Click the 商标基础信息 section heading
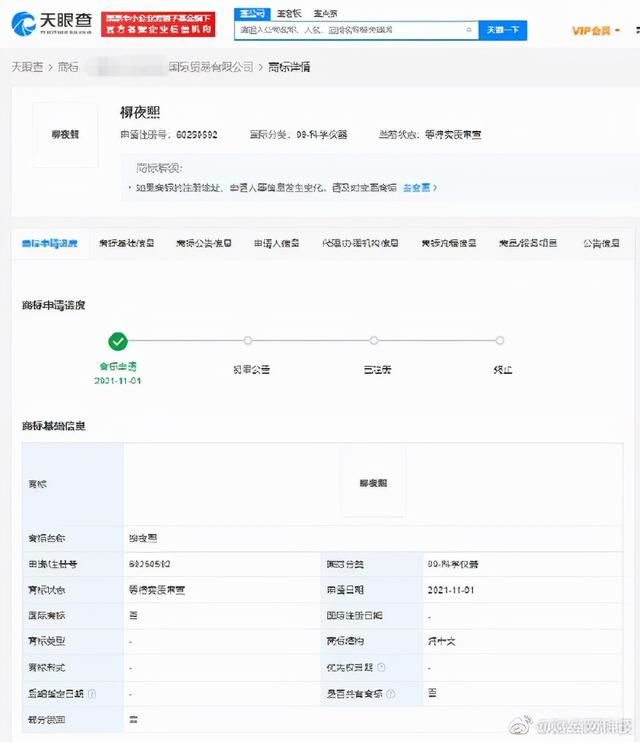The image size is (640, 742). [x=53, y=426]
